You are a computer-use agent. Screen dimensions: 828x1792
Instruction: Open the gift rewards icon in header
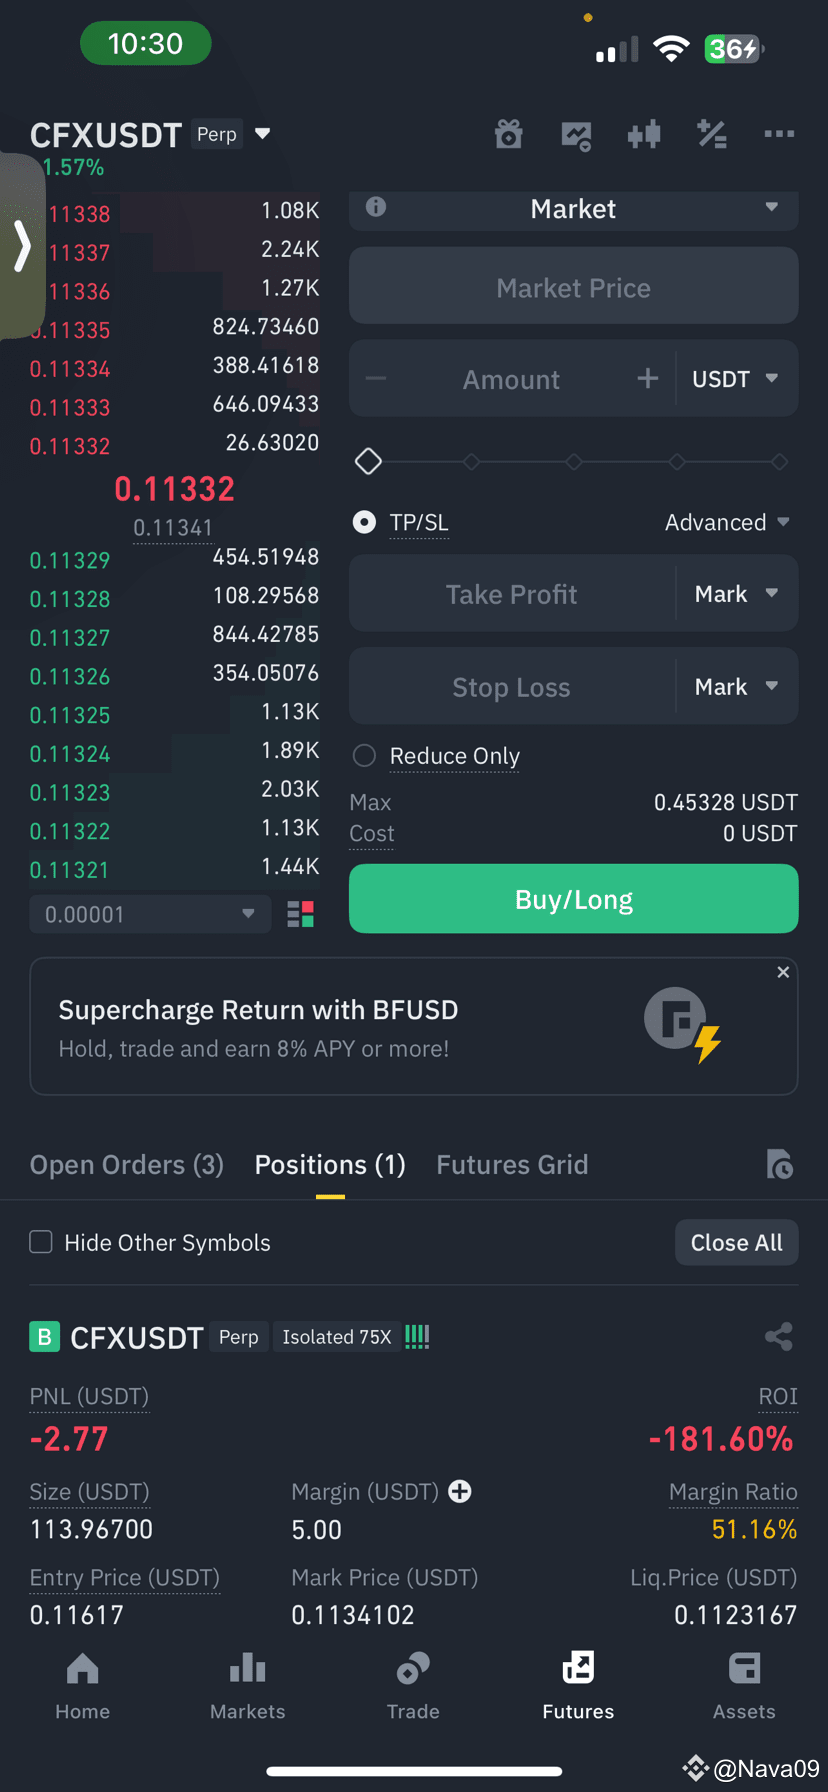[509, 134]
